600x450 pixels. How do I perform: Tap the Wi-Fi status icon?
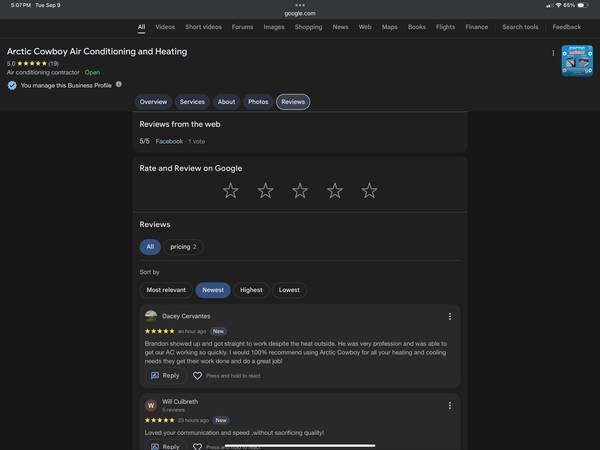point(558,5)
